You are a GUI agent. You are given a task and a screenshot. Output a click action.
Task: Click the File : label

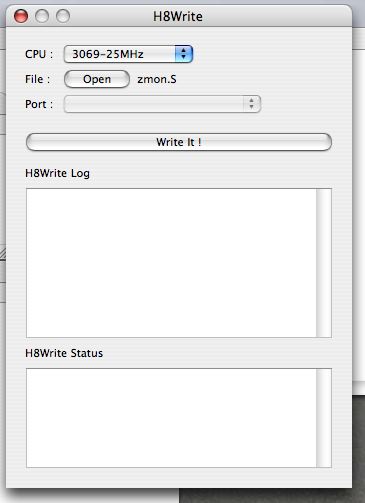[x=37, y=79]
